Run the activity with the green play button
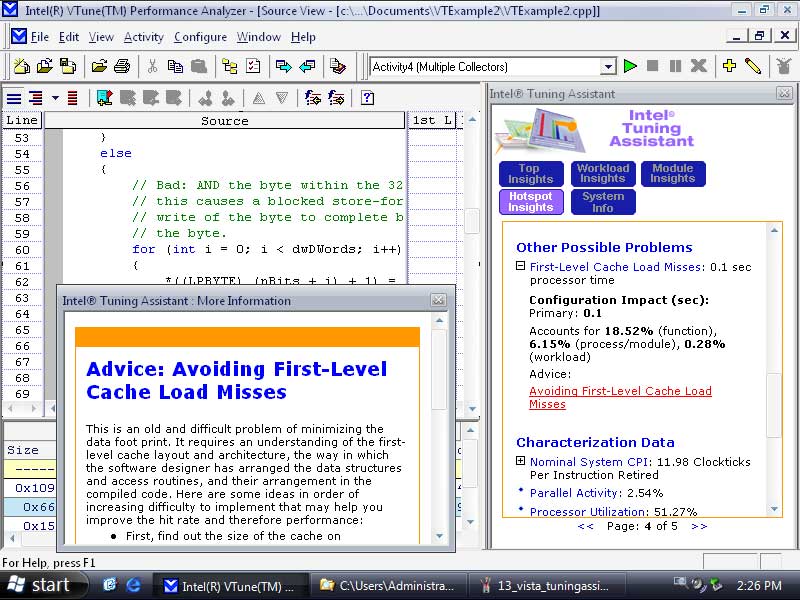This screenshot has height=600, width=800. [630, 66]
